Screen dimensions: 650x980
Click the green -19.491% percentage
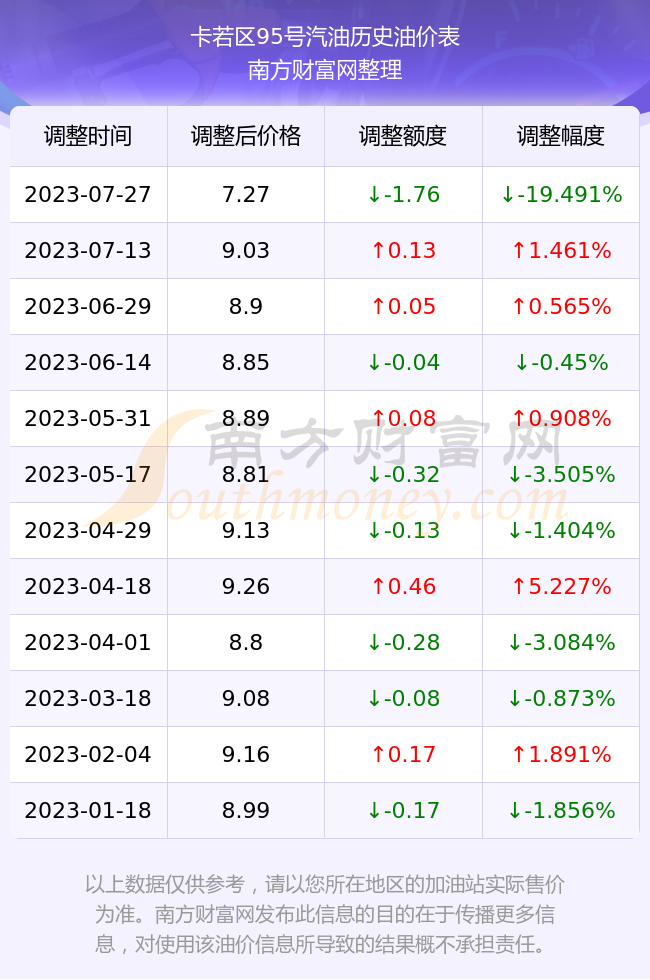coord(561,194)
